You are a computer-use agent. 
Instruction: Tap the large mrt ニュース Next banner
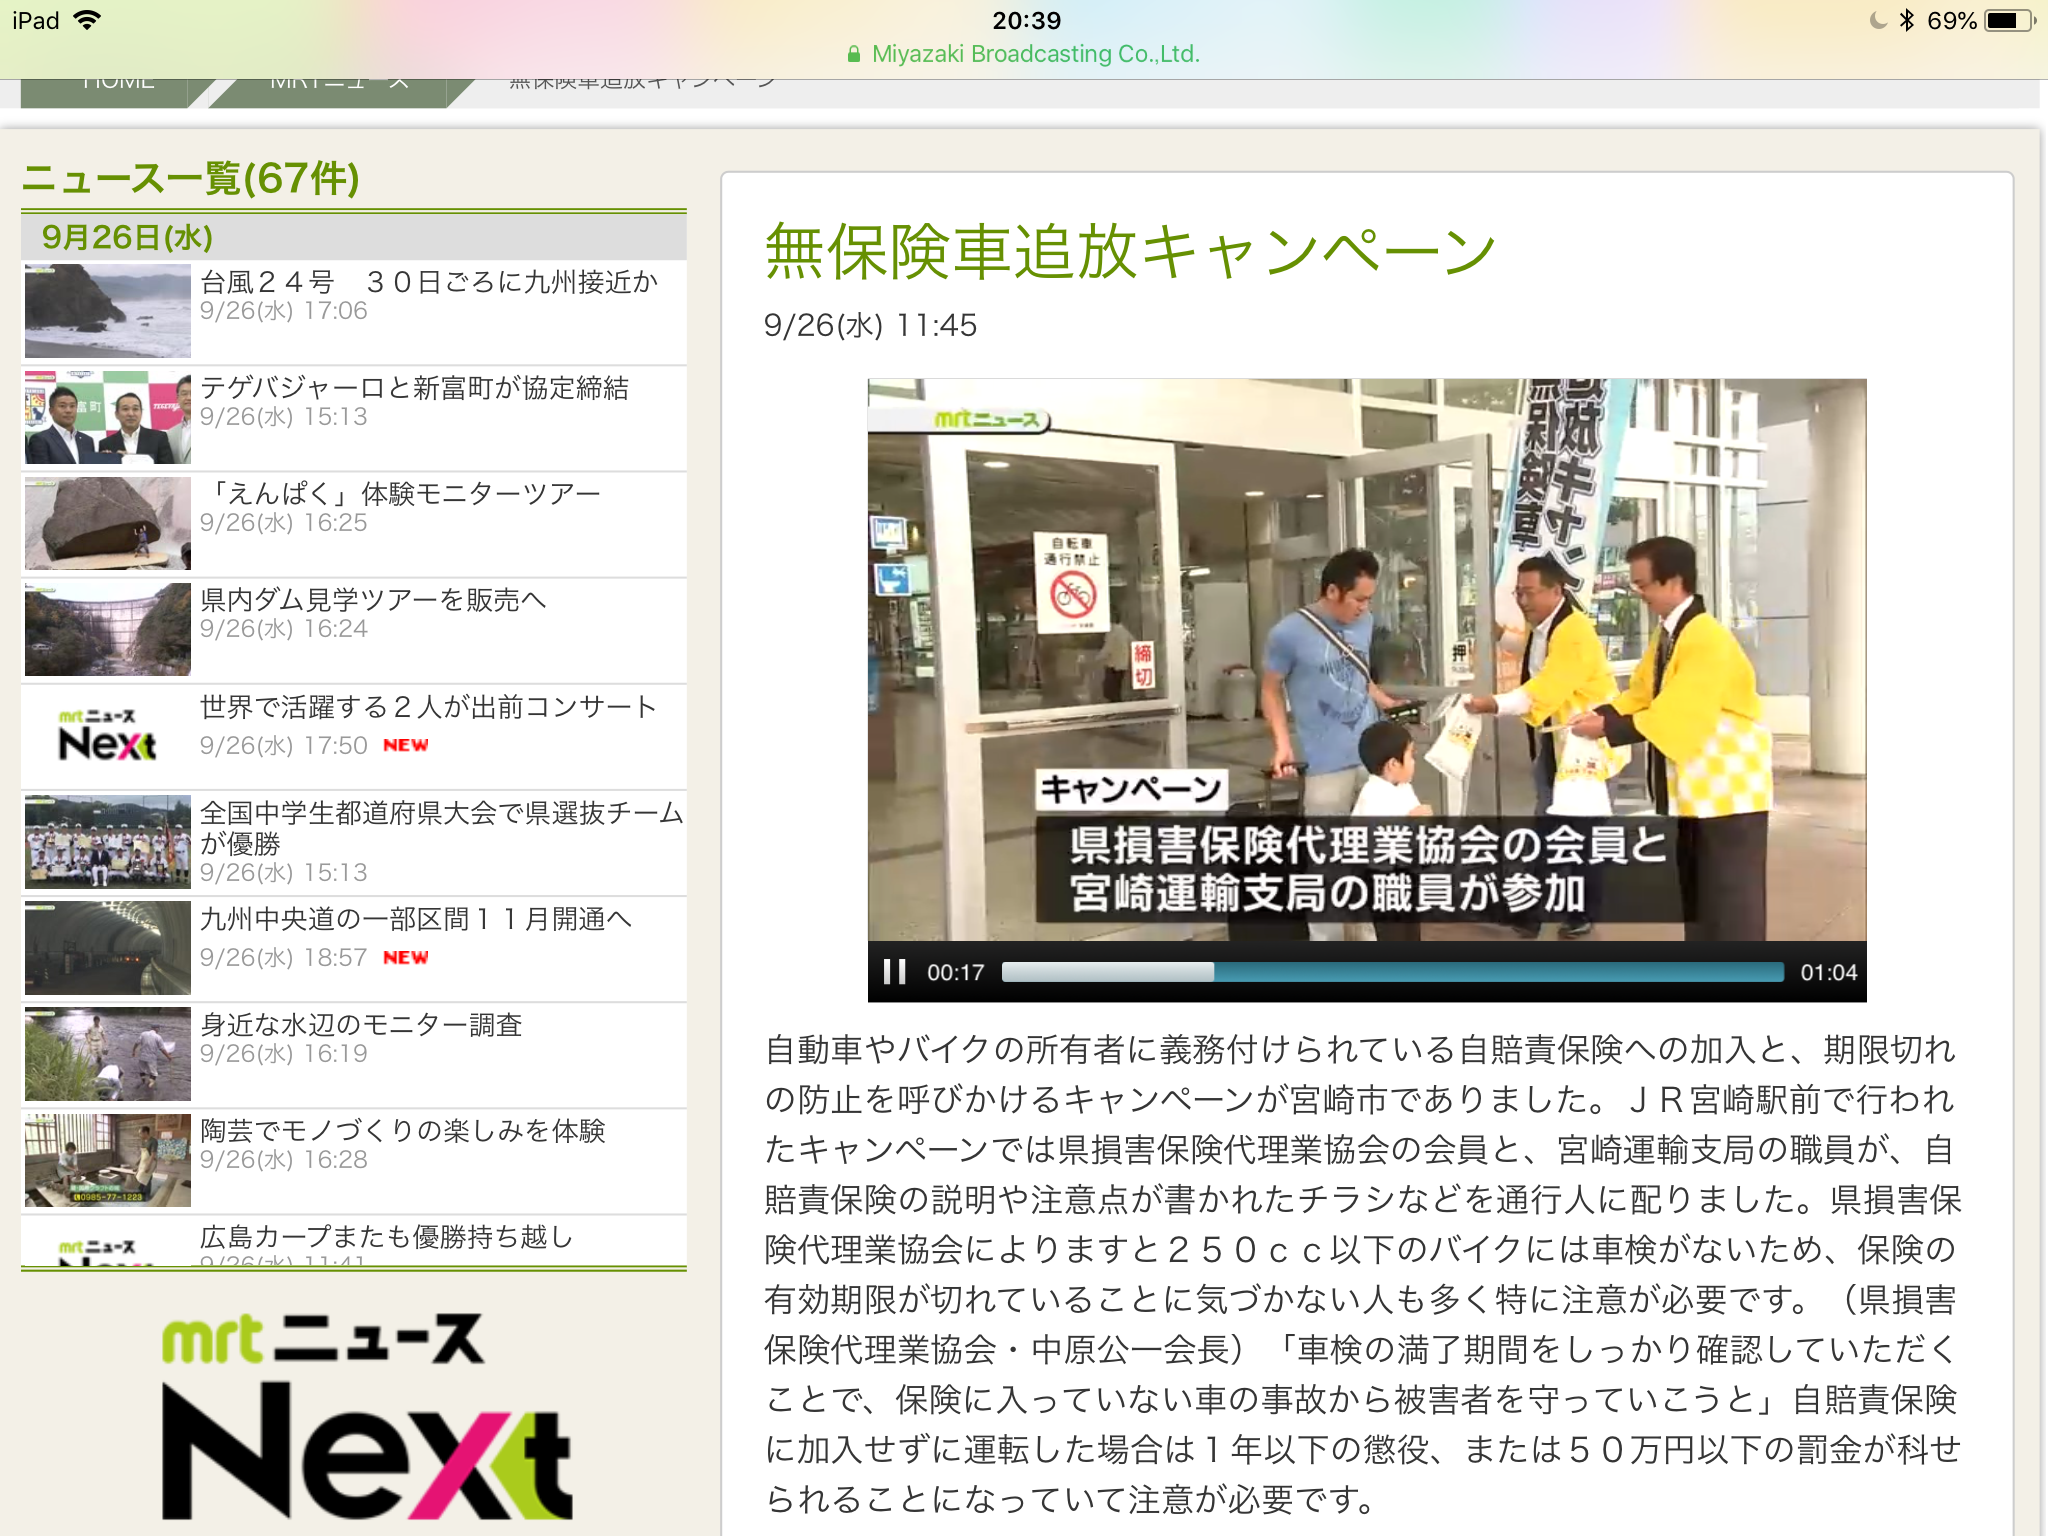click(x=367, y=1417)
